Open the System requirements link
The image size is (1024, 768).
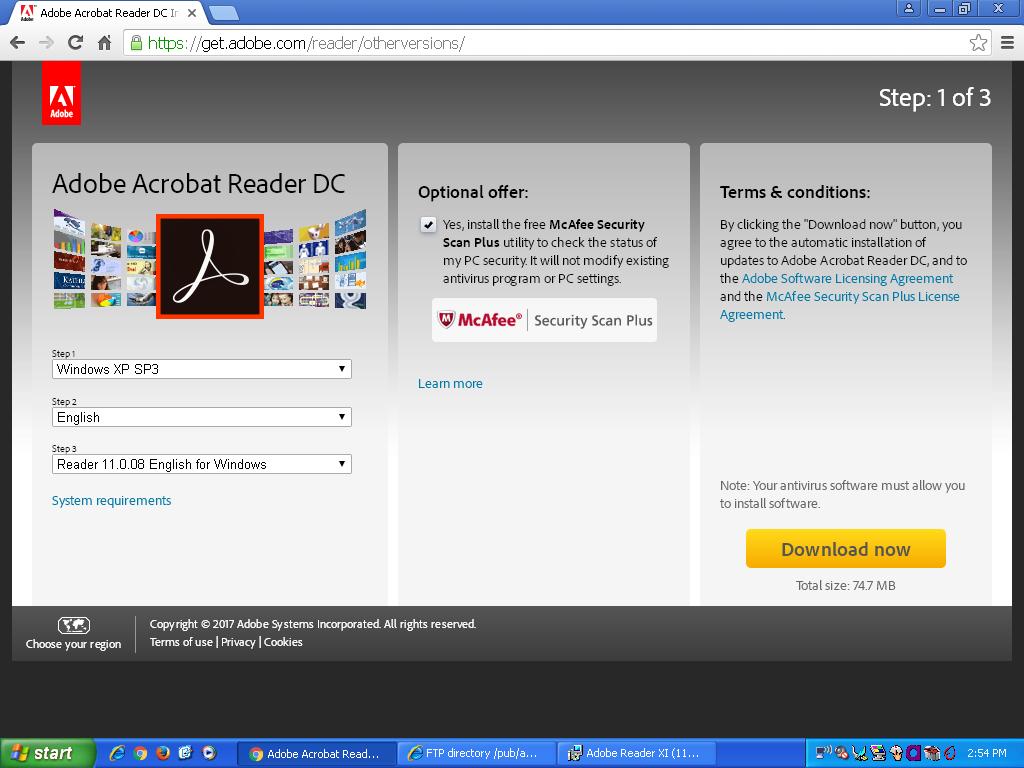coord(111,501)
